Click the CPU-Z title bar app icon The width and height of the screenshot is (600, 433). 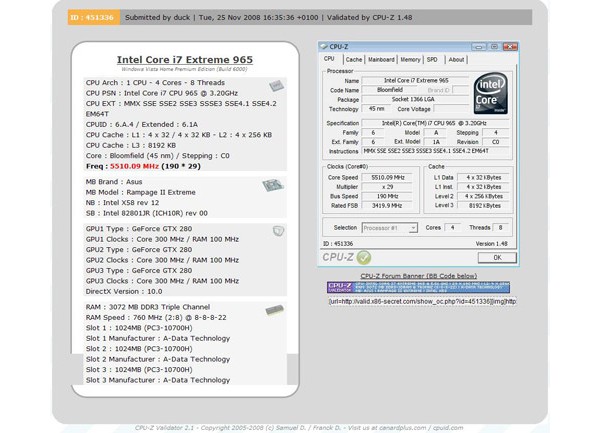[324, 47]
